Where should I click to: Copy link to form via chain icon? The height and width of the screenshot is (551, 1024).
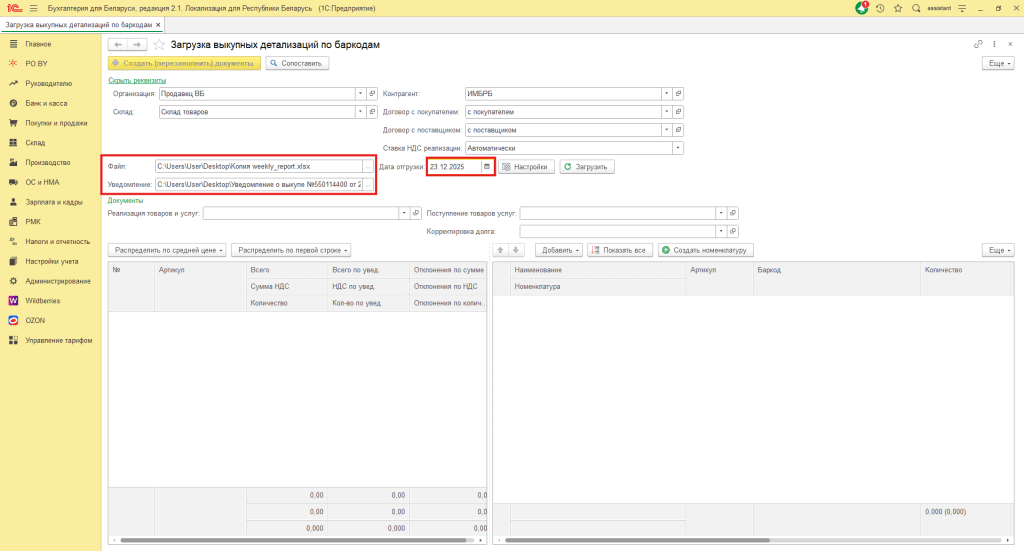click(978, 45)
